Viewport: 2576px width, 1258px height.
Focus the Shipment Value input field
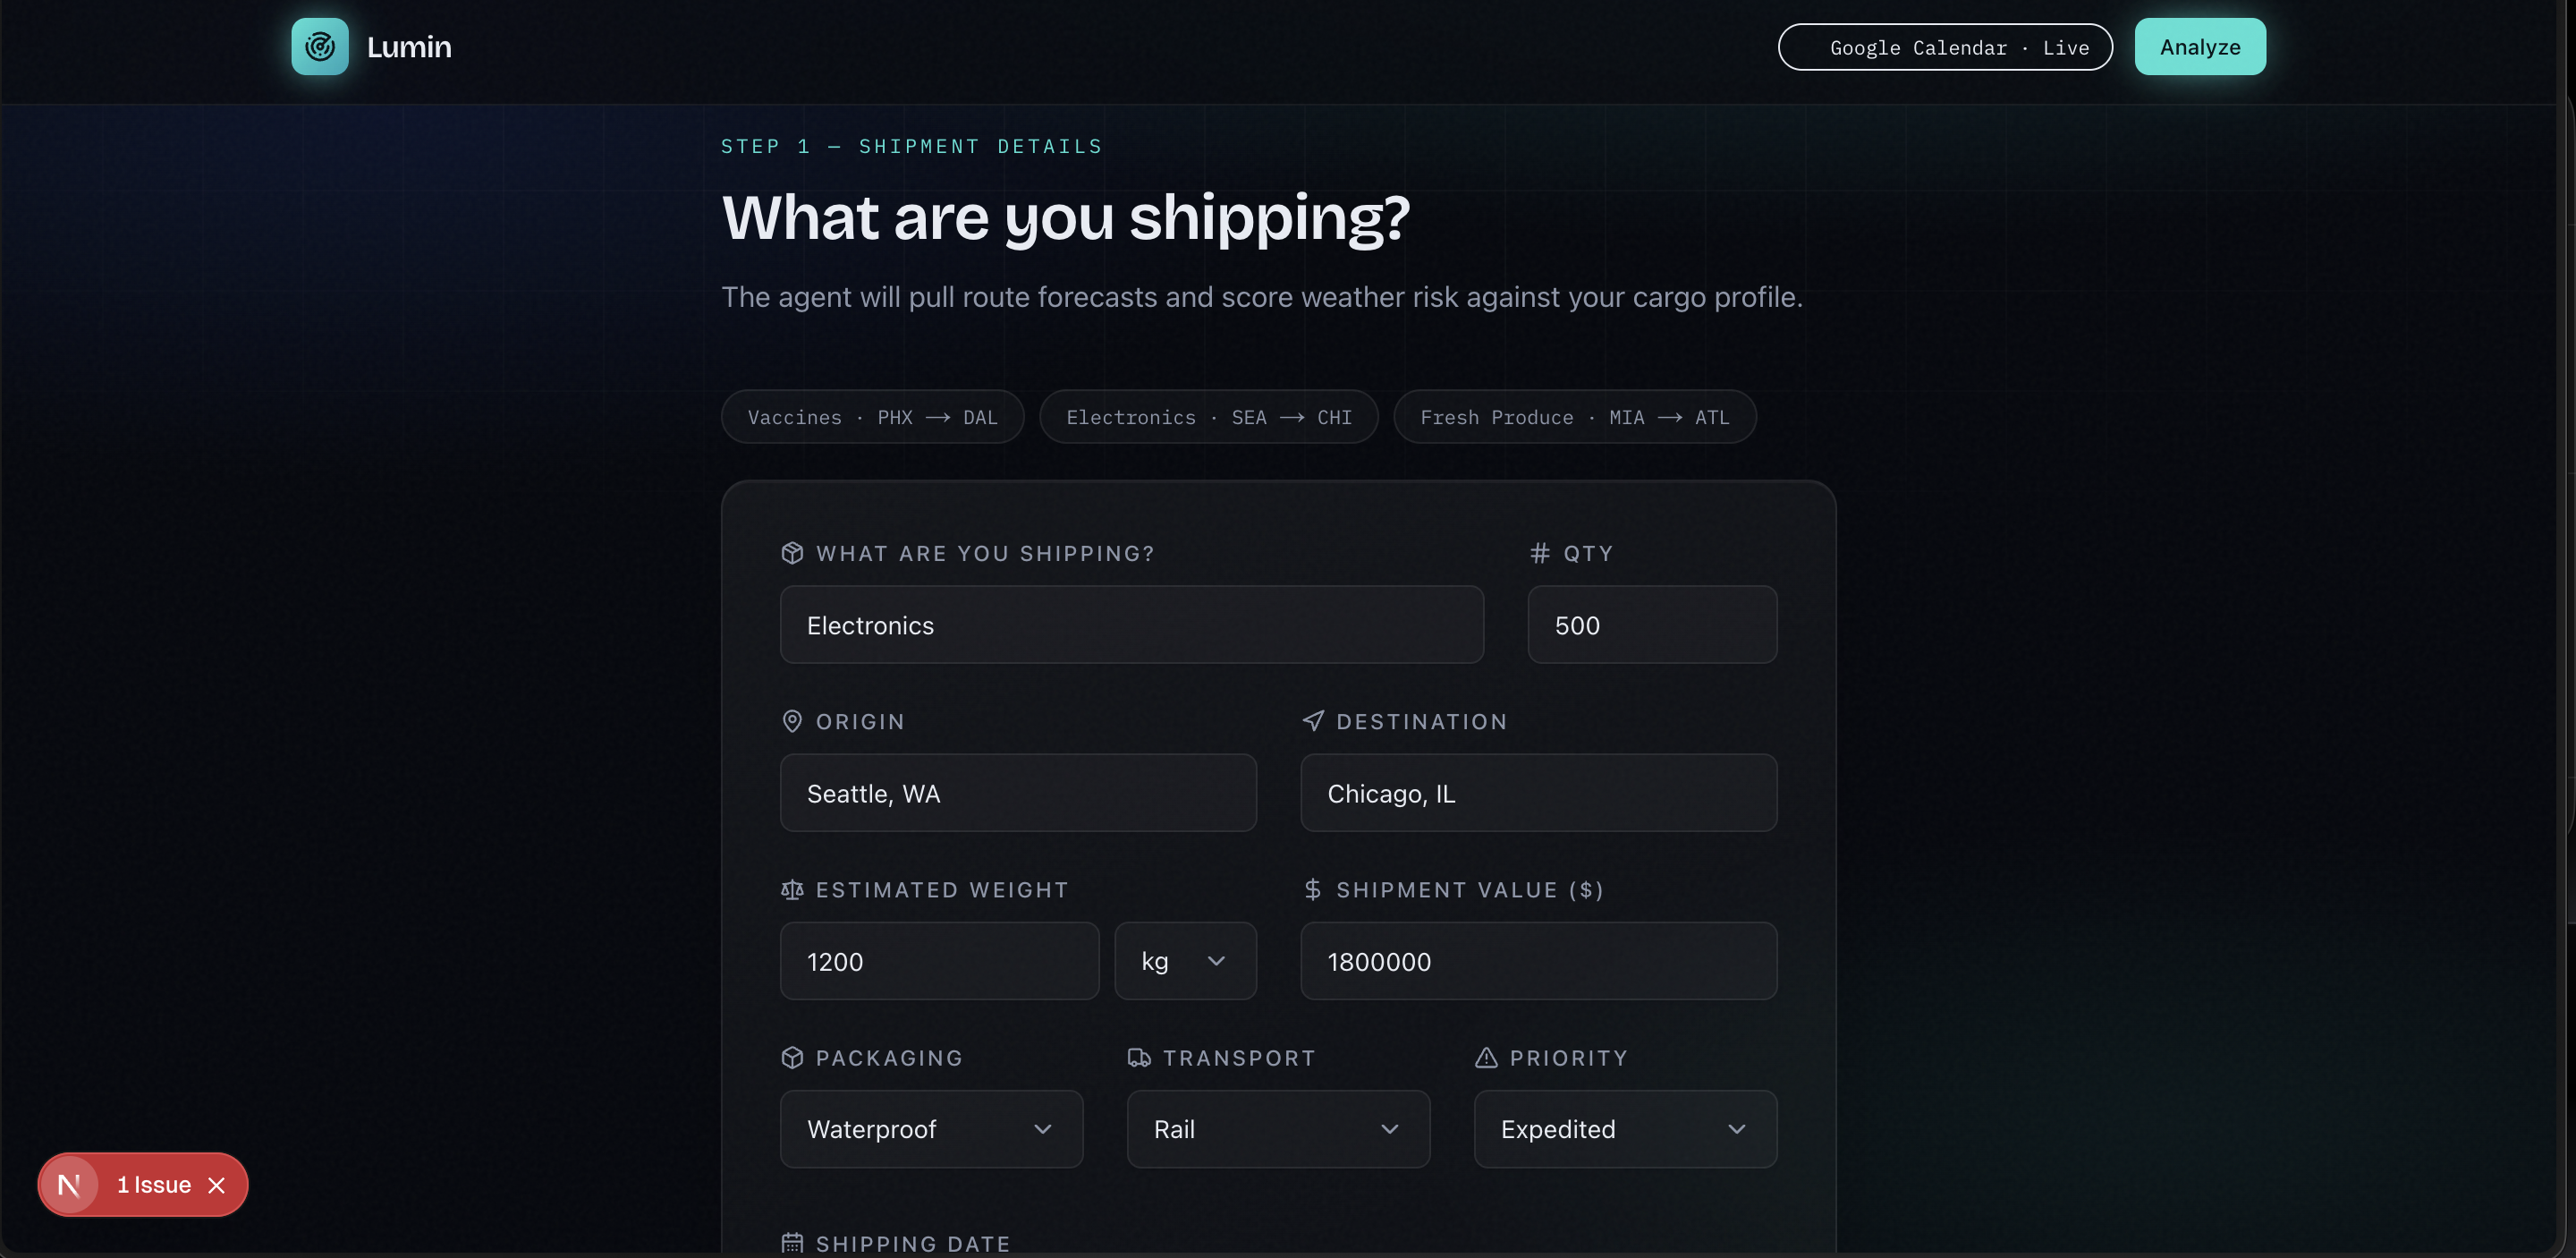pyautogui.click(x=1538, y=961)
